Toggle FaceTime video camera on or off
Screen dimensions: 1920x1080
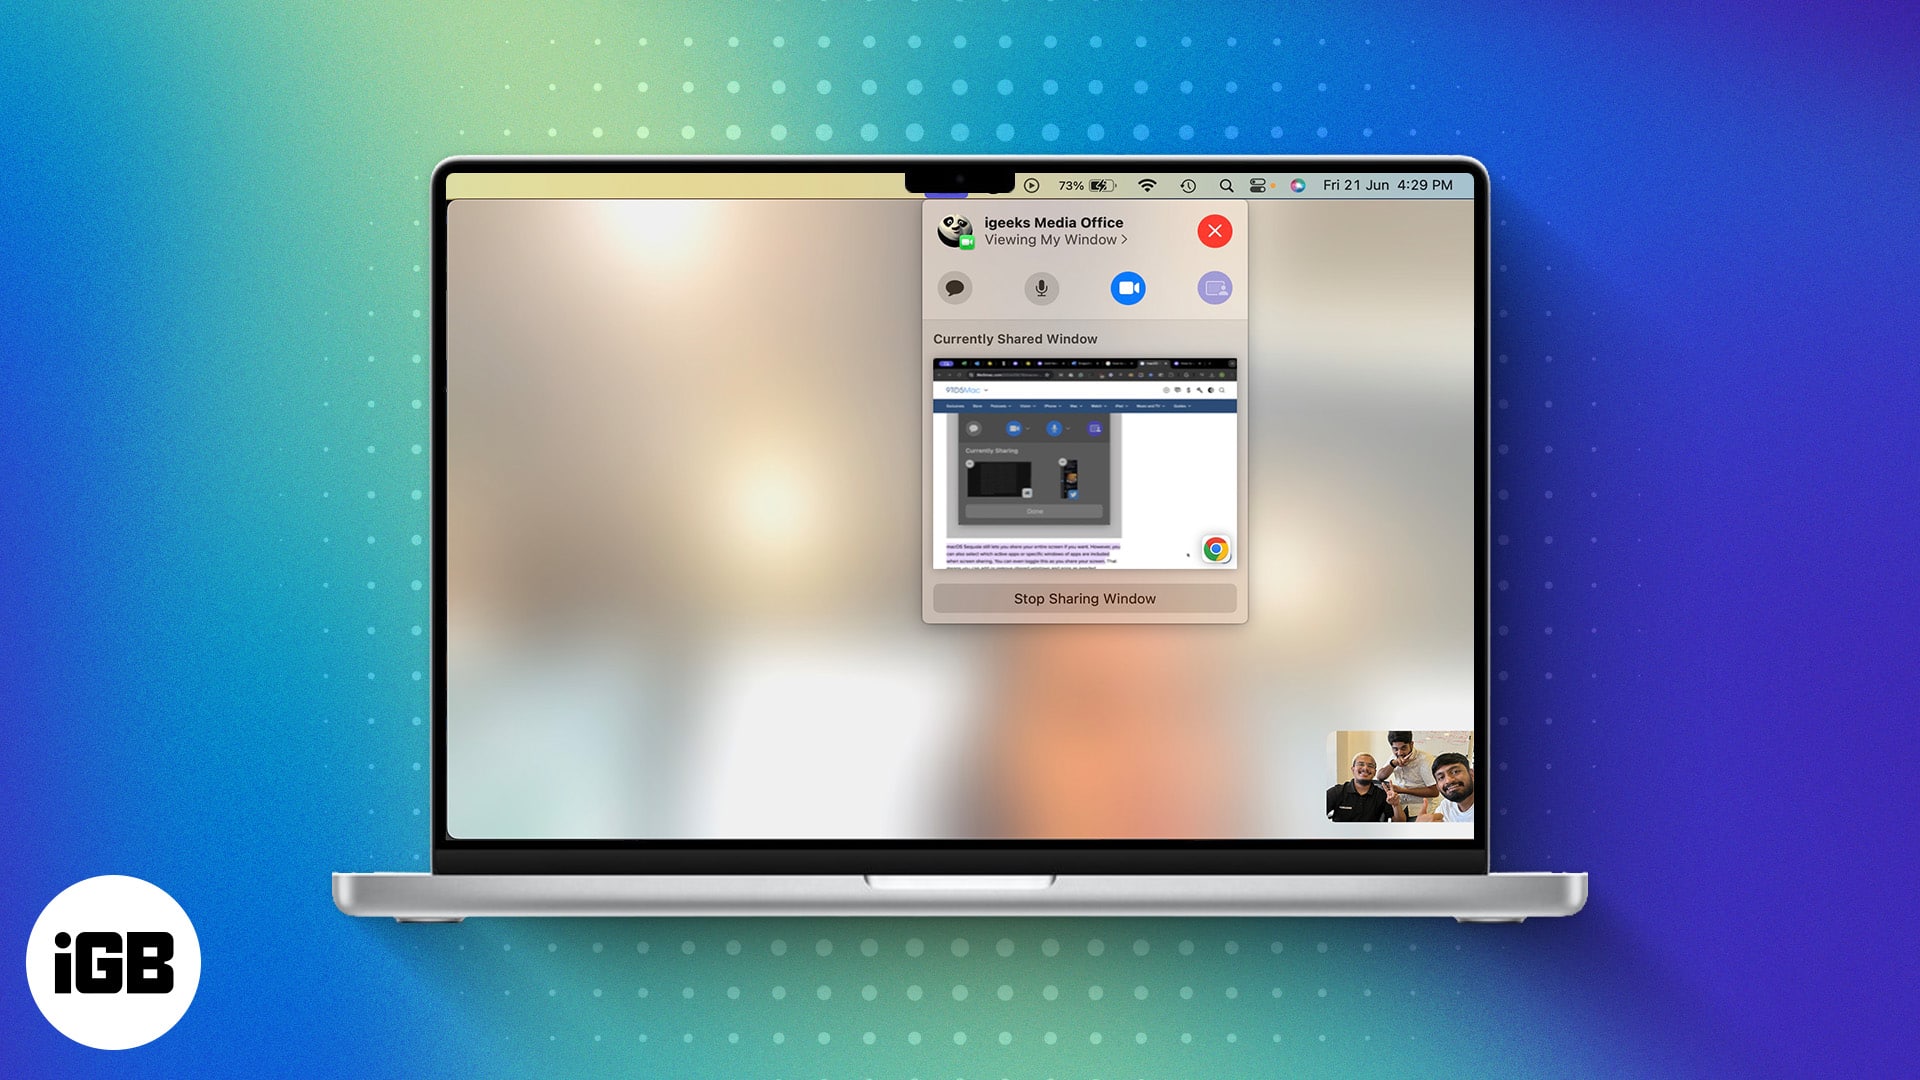[x=1125, y=287]
